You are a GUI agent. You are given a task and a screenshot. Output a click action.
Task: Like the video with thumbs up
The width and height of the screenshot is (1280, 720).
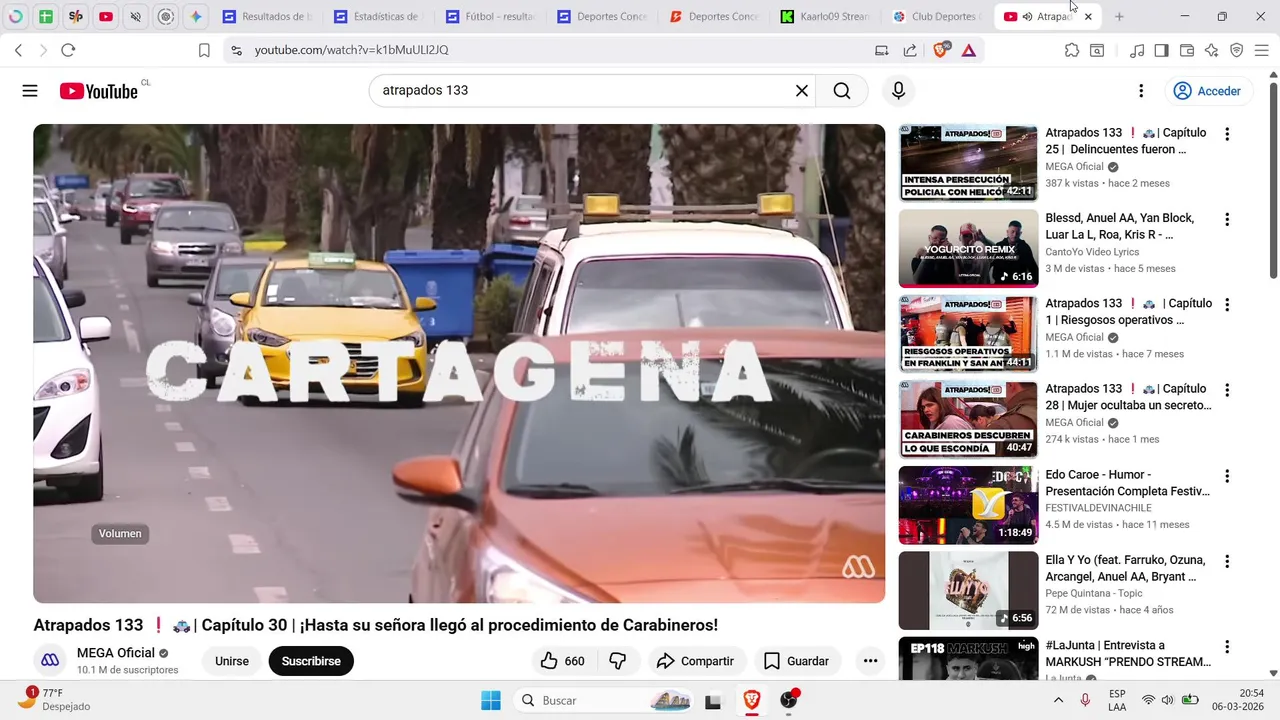click(563, 661)
